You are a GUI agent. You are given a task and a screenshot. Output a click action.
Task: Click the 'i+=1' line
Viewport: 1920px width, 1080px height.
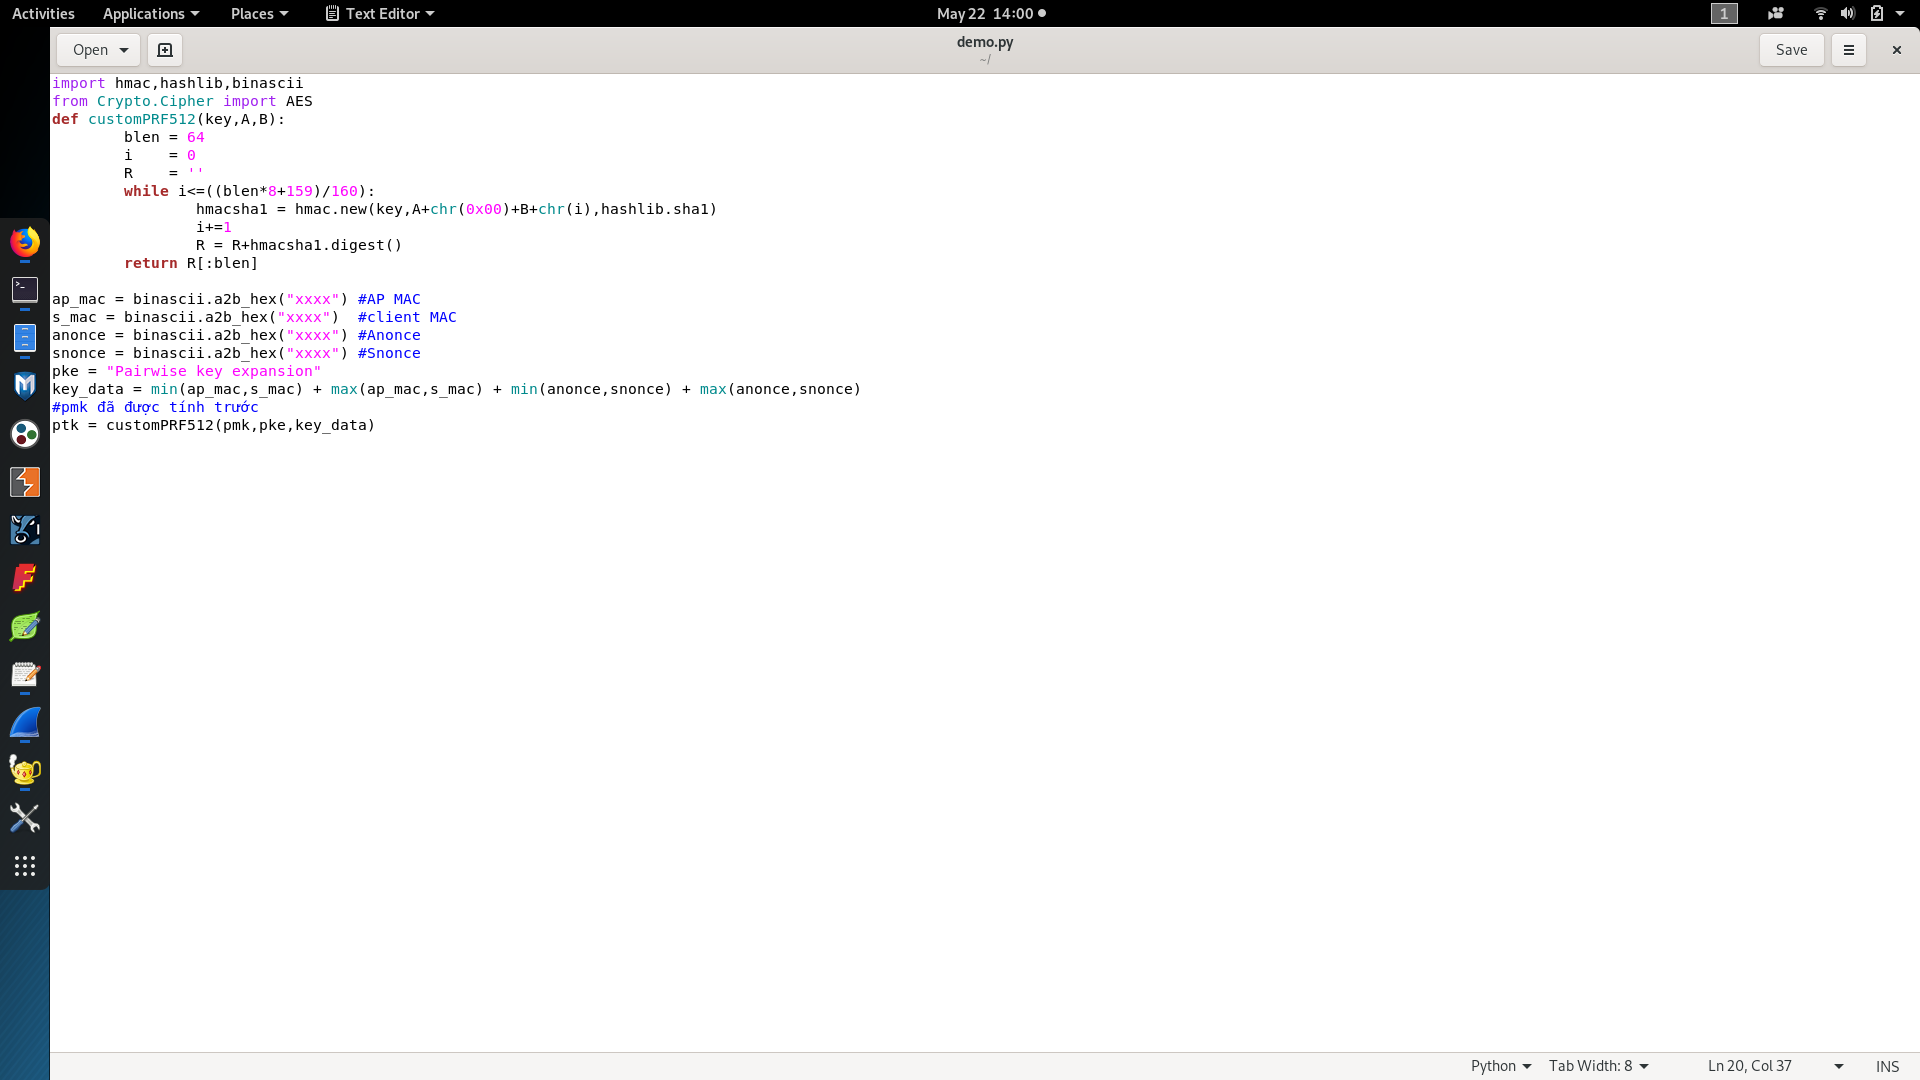coord(214,227)
